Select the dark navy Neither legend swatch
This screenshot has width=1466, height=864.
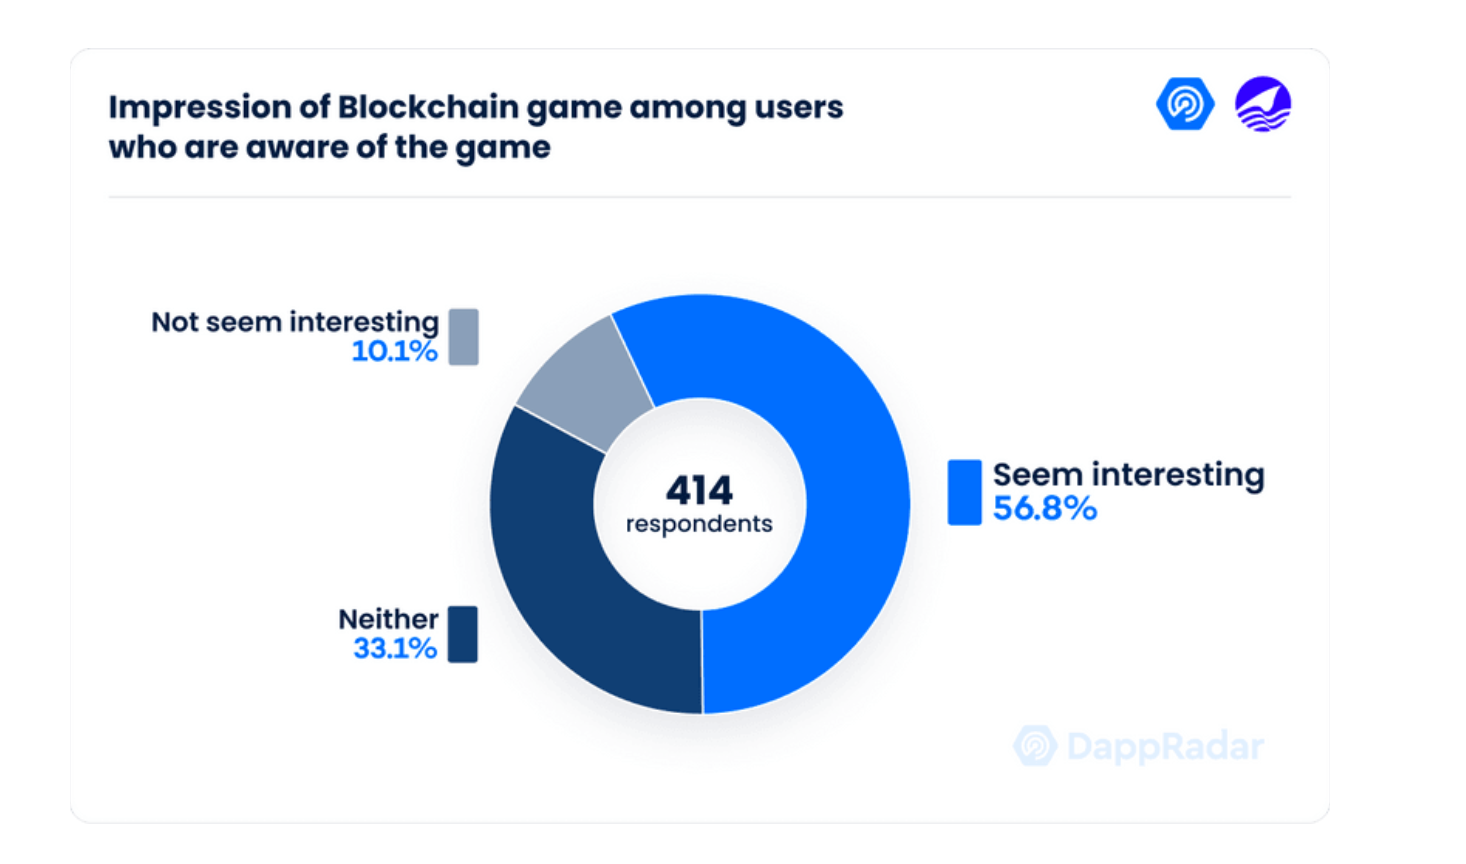coord(462,634)
